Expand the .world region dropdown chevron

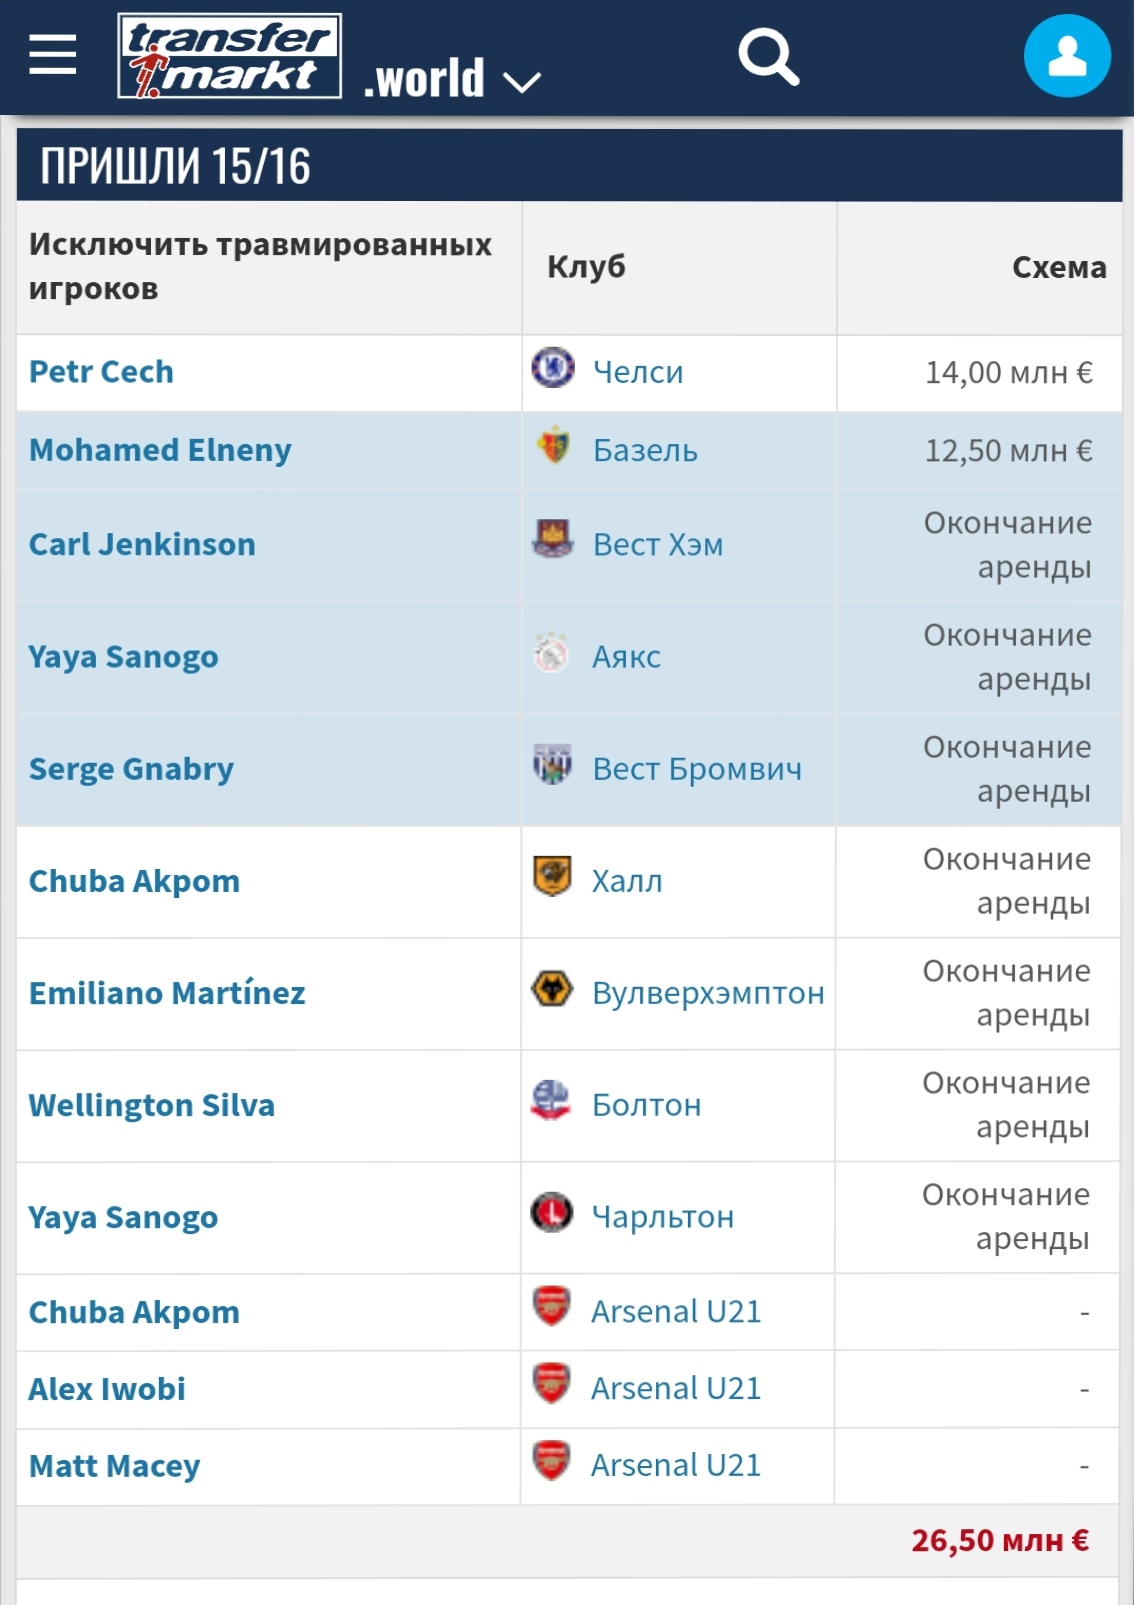click(522, 82)
